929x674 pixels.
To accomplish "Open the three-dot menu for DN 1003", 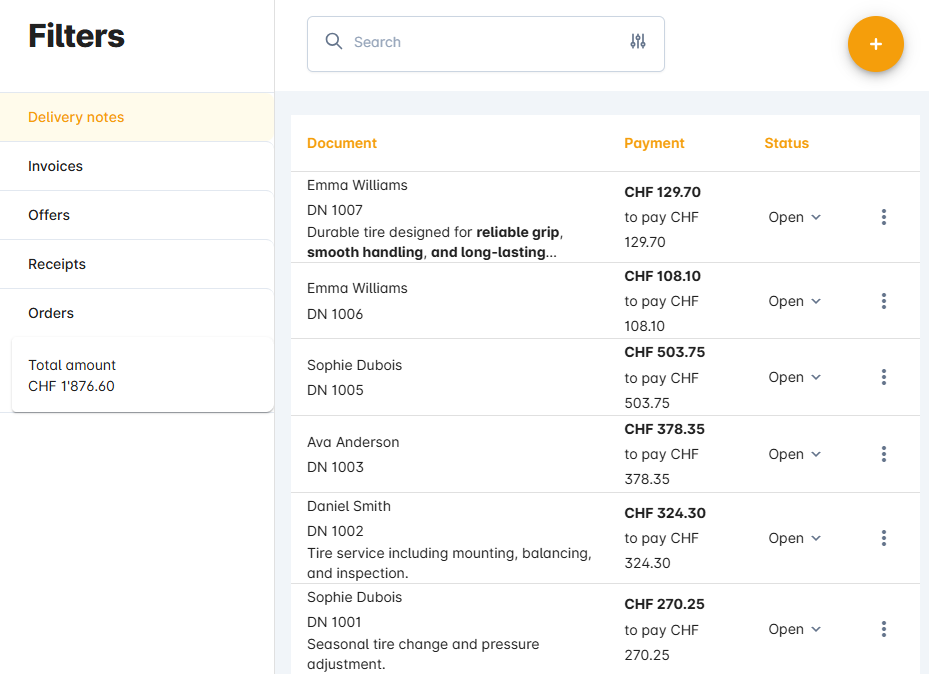I will click(x=883, y=454).
